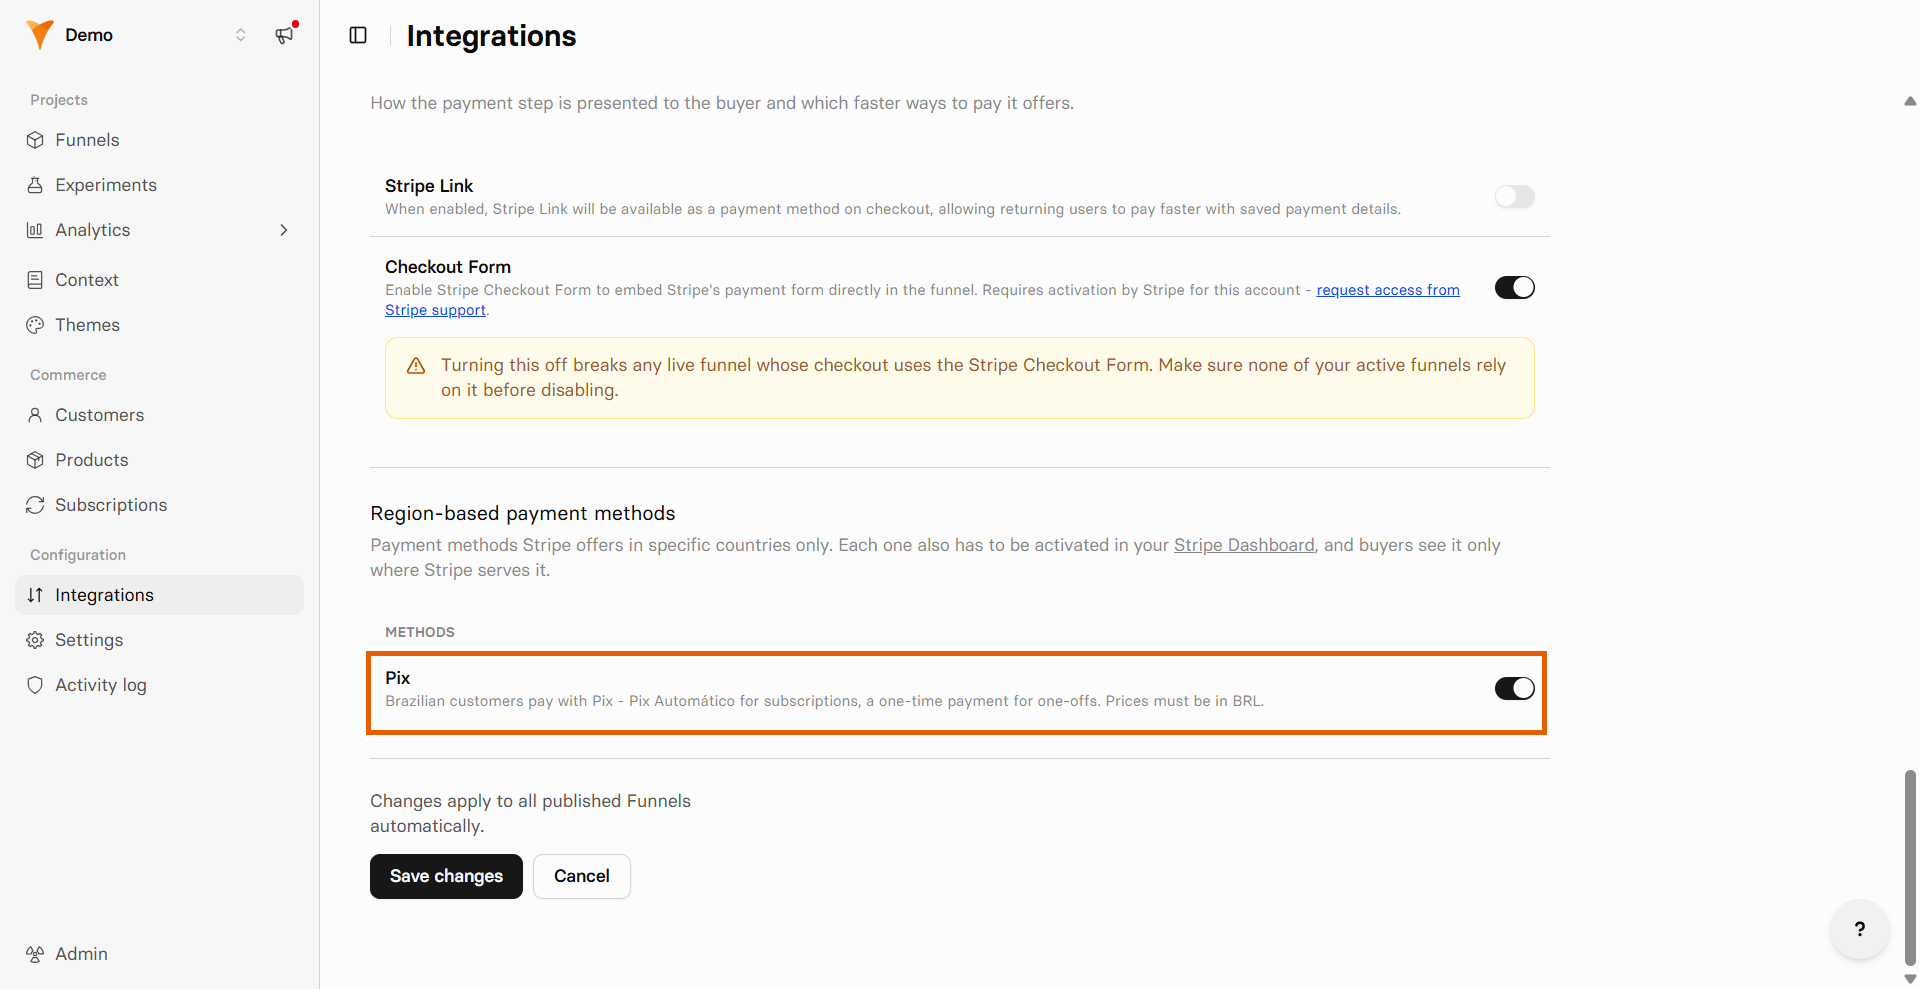The image size is (1920, 989).
Task: Click the Activity log shield icon
Action: [x=35, y=685]
